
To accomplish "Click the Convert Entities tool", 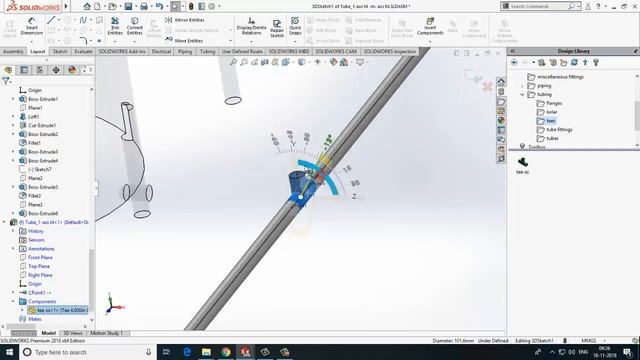I will point(135,26).
